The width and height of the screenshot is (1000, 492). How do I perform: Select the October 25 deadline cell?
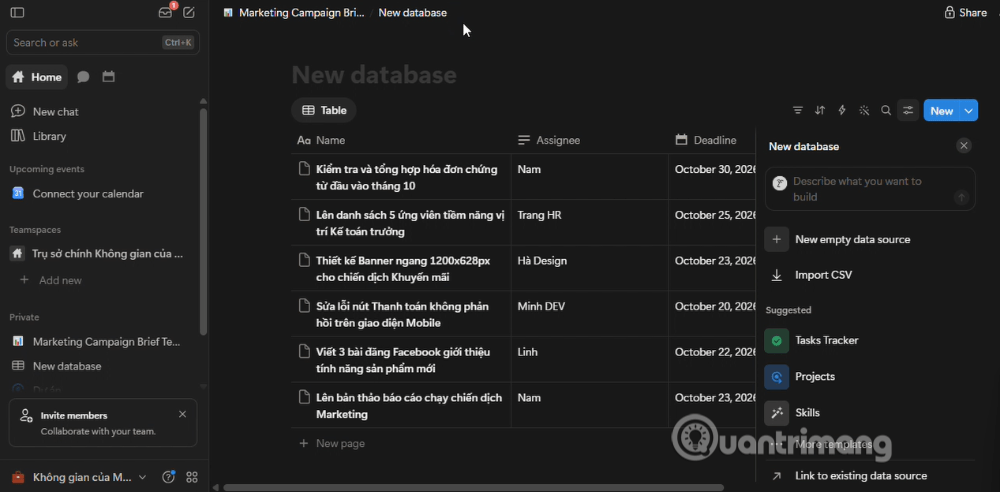coord(712,223)
